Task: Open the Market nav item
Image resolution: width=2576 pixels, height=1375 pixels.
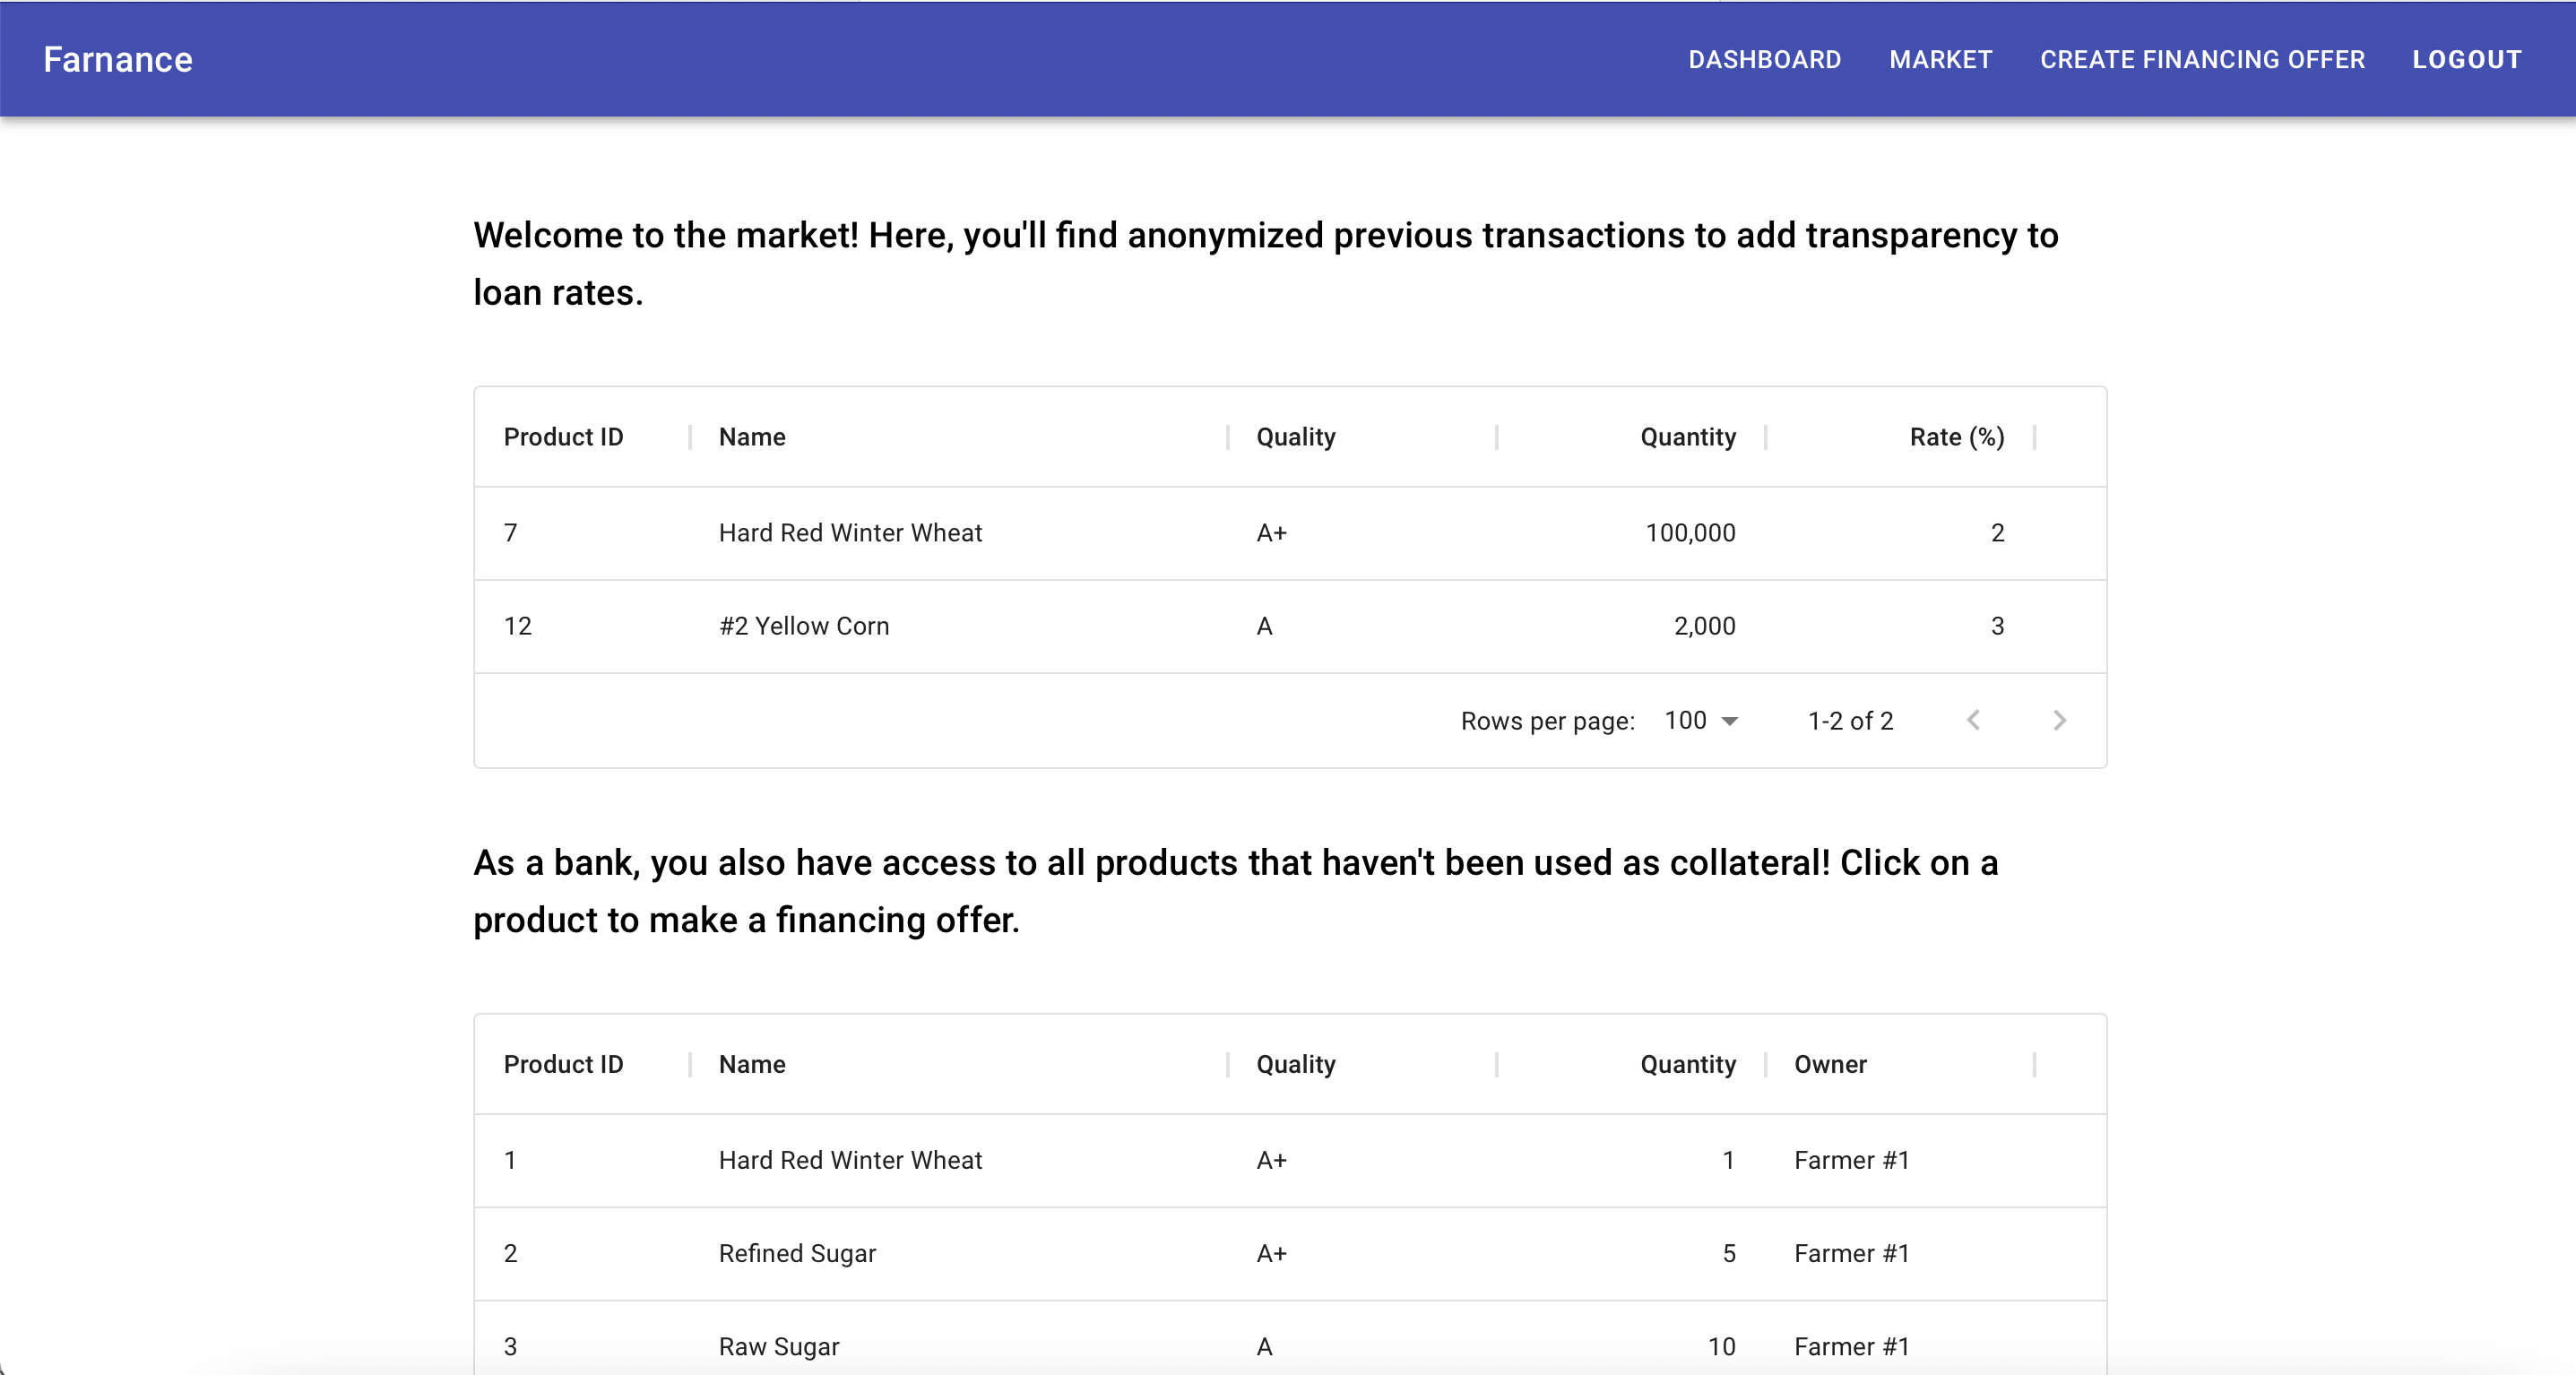Action: tap(1940, 60)
